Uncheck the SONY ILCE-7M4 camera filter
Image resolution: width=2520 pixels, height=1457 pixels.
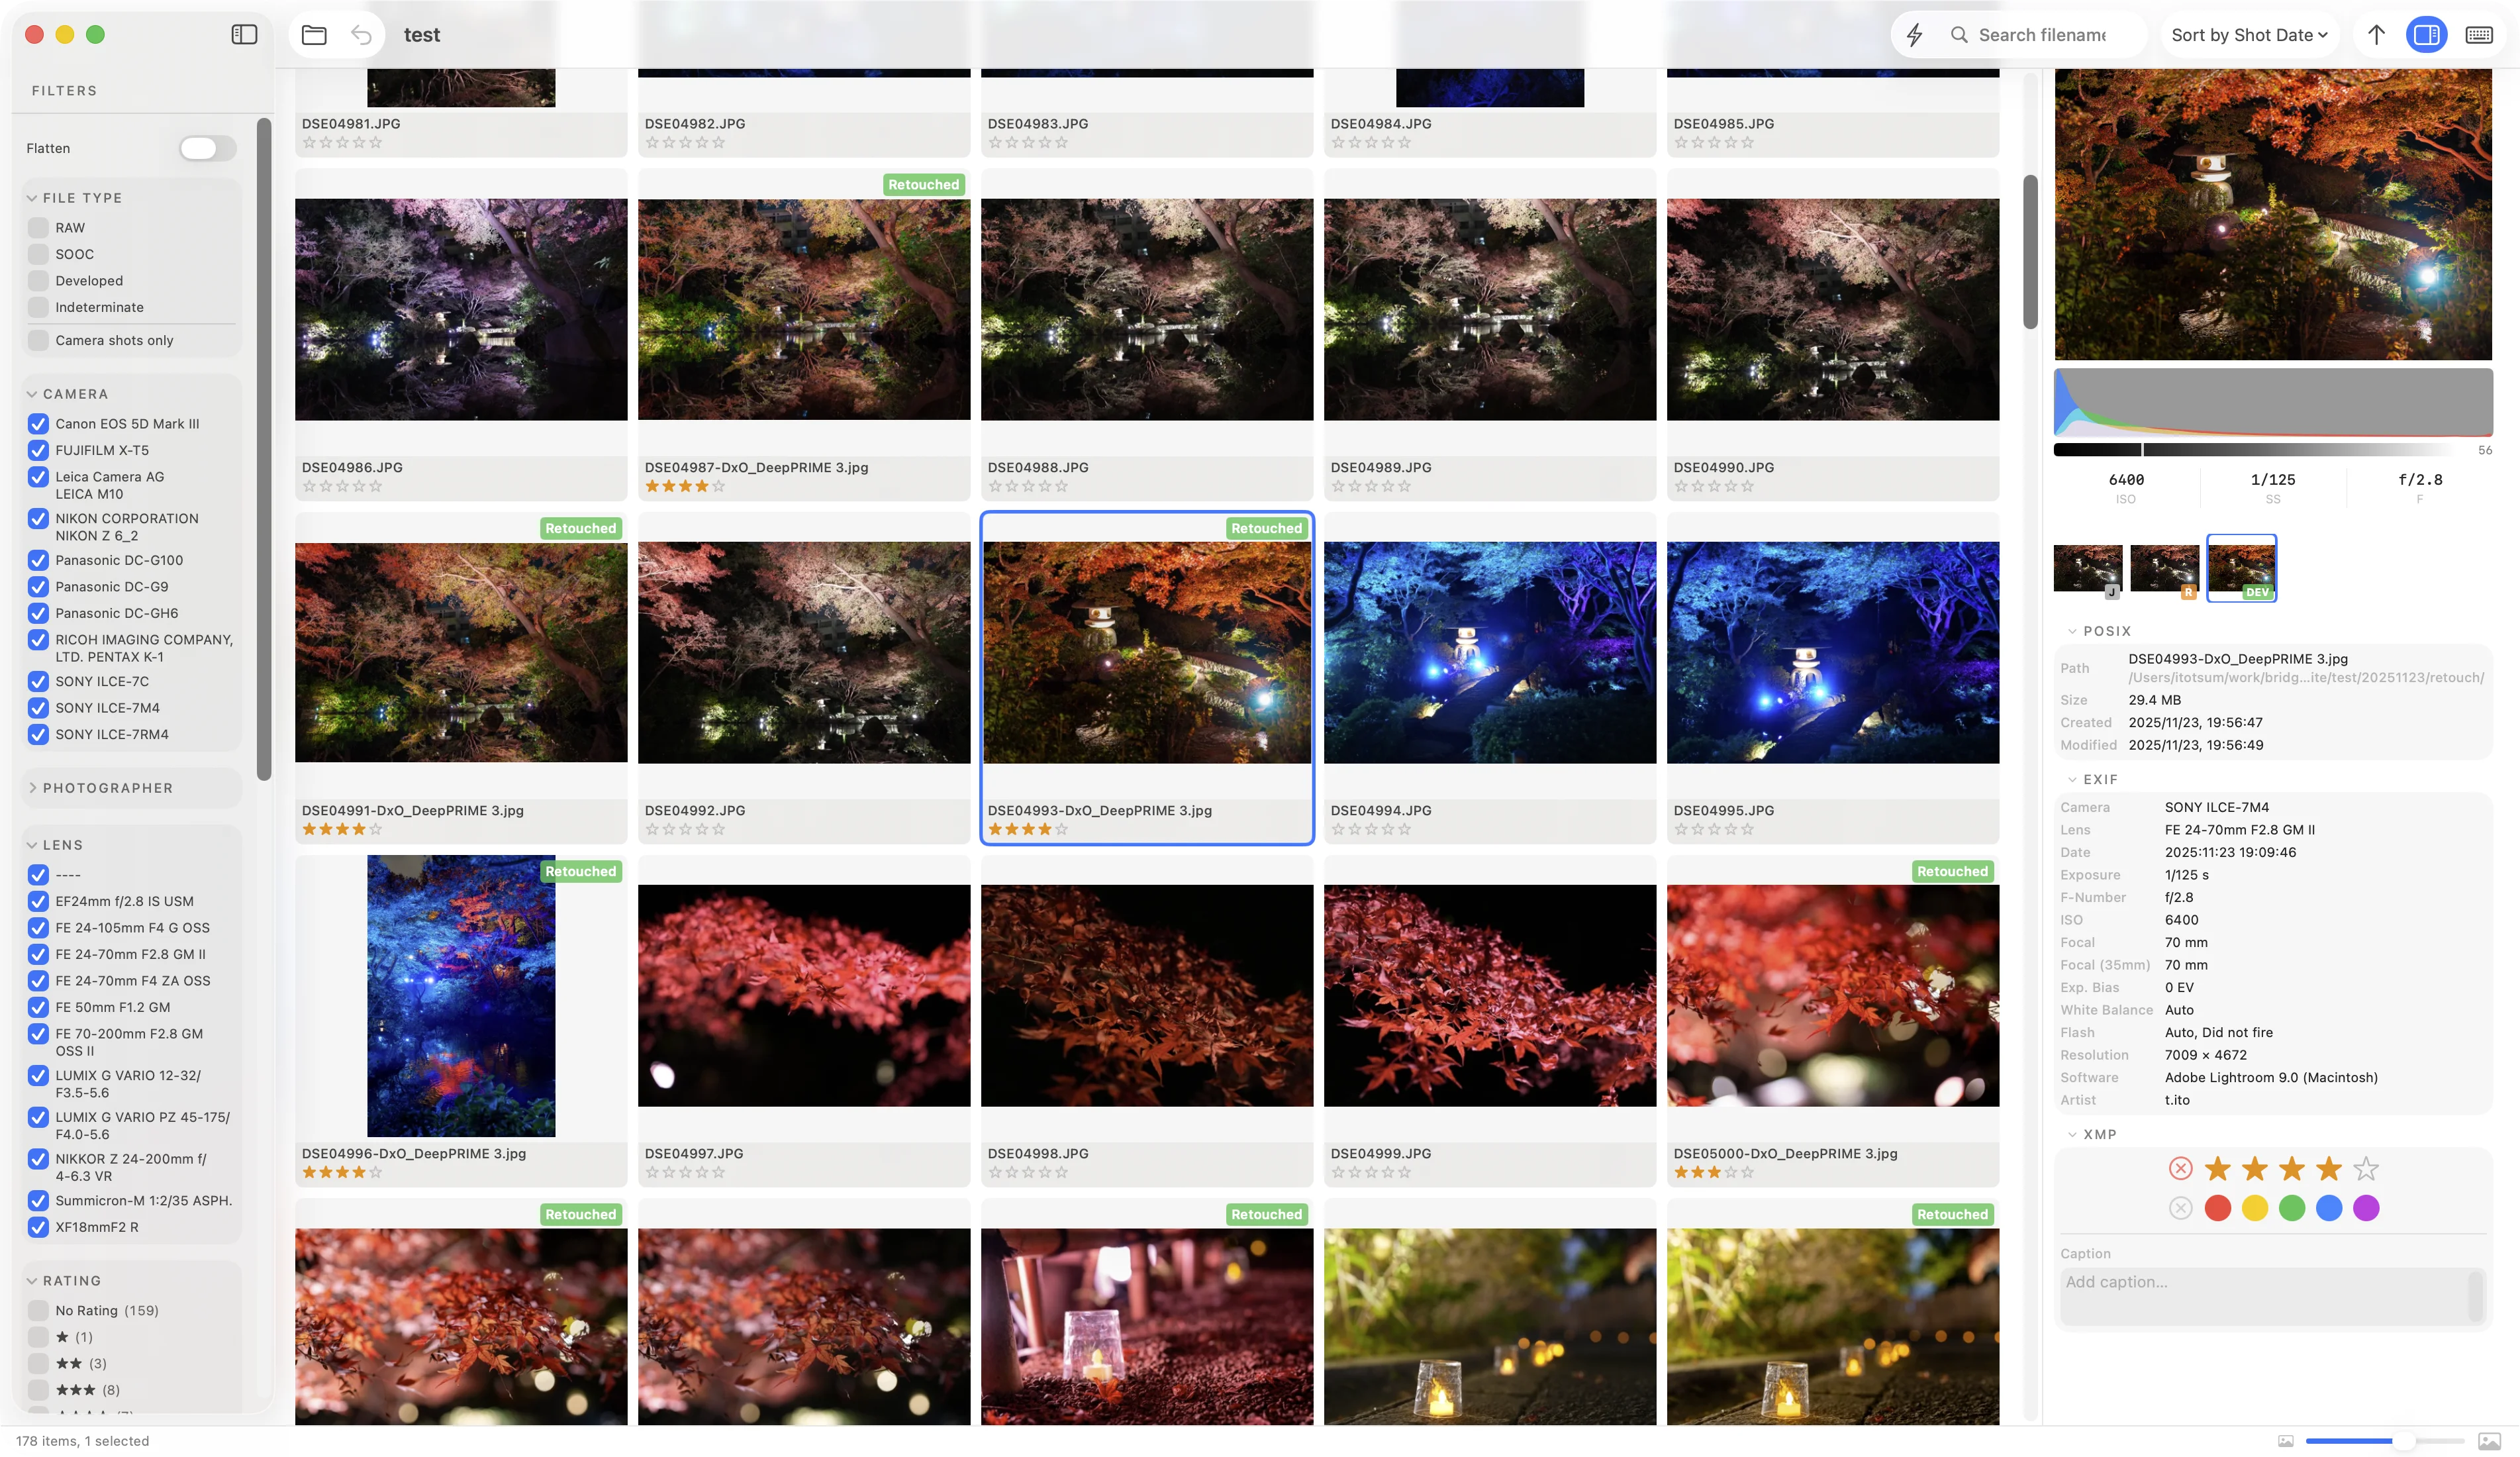(38, 707)
